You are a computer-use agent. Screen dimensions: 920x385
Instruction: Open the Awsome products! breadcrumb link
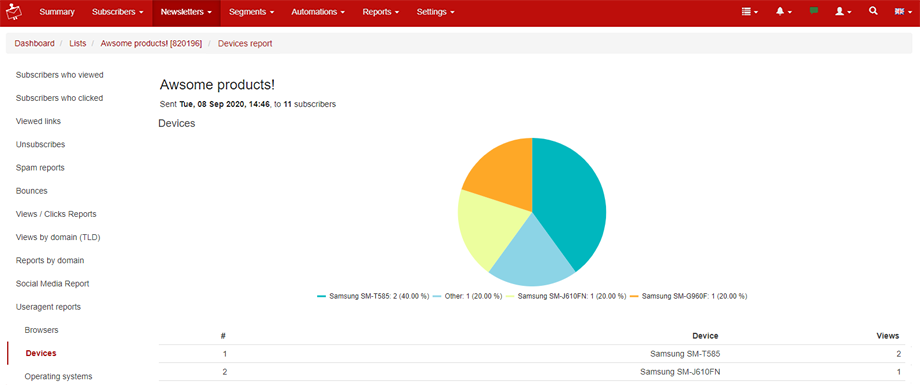point(151,43)
